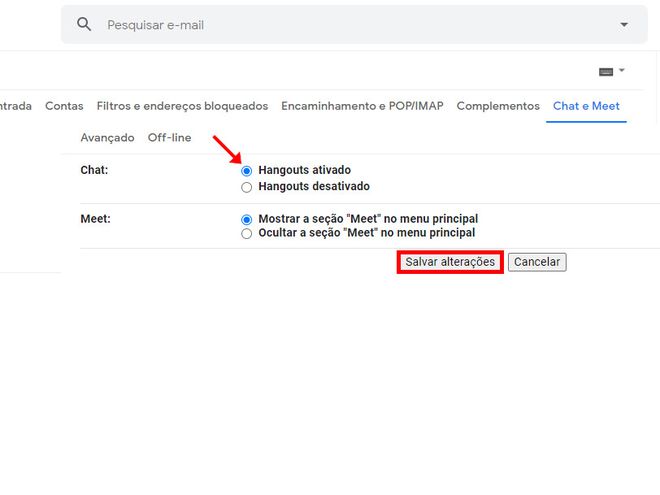Click the Chat: section label
Screen dimensions: 660x495
(94, 170)
